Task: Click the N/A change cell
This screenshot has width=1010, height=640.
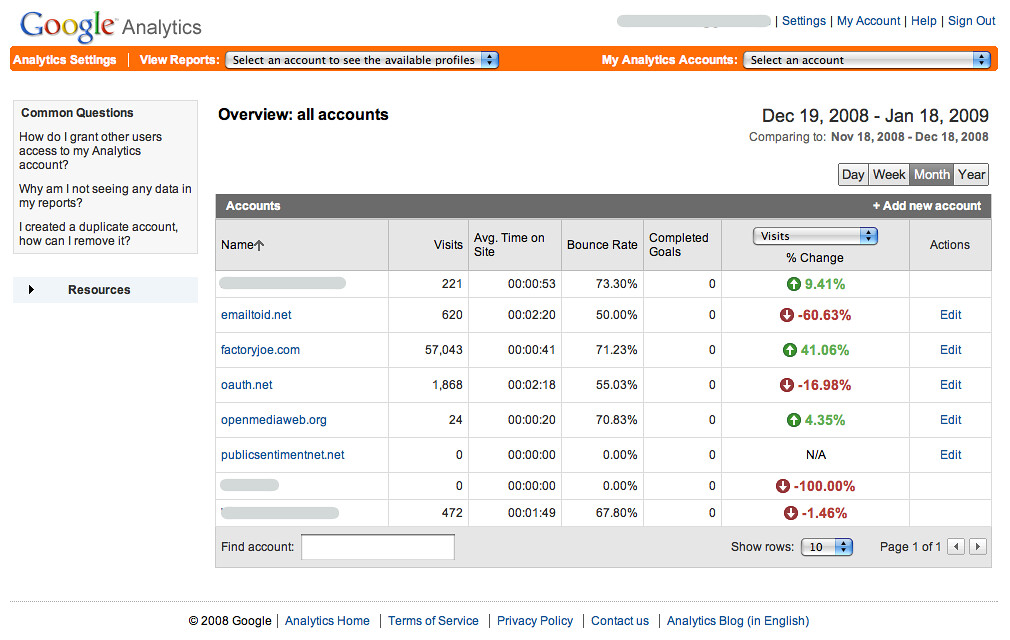Action: [815, 455]
